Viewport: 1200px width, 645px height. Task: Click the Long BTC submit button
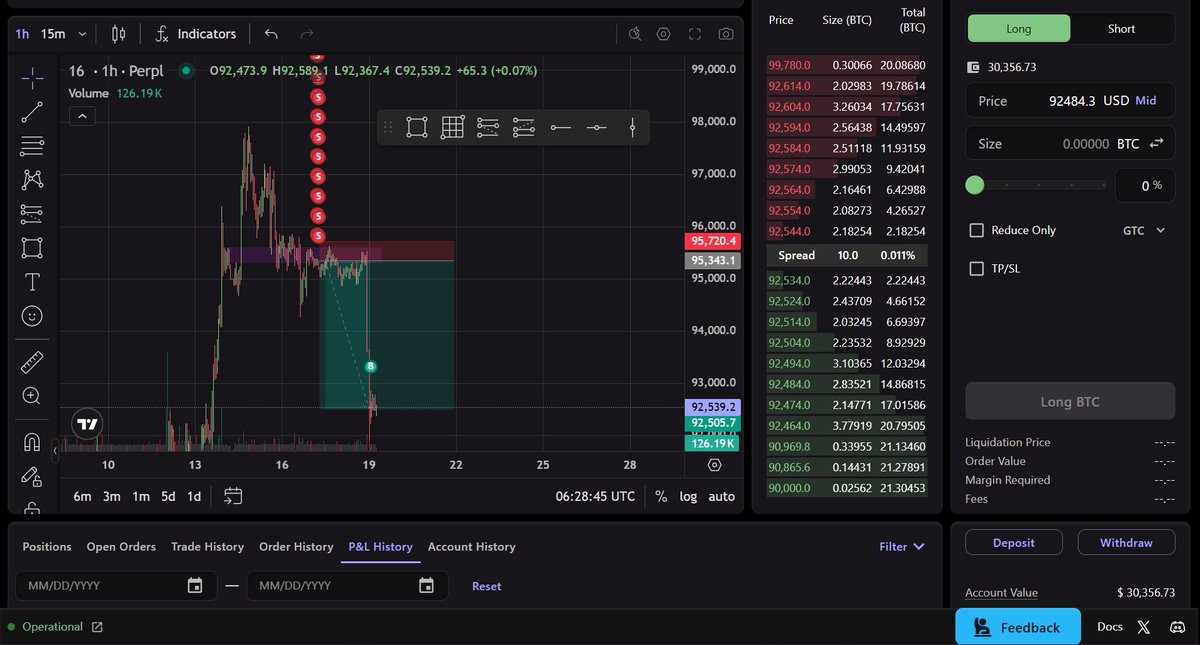click(1070, 401)
